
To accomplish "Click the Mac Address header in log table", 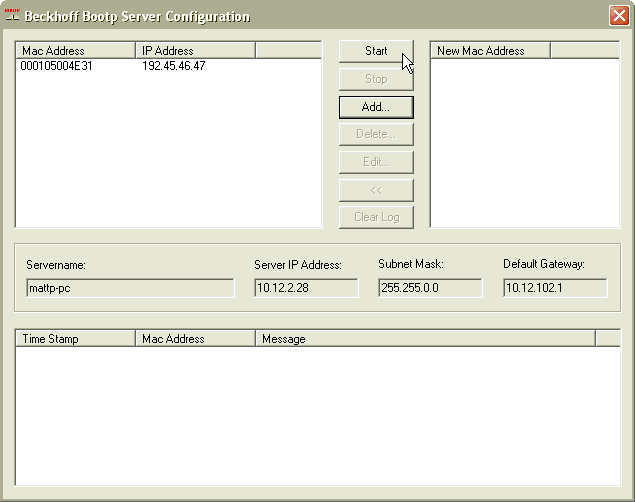I will (x=195, y=338).
